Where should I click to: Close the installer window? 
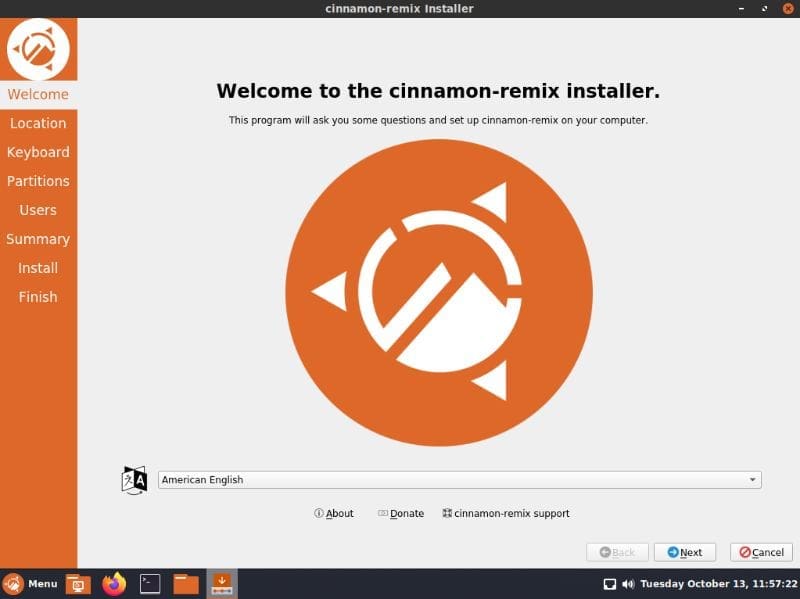click(x=788, y=9)
